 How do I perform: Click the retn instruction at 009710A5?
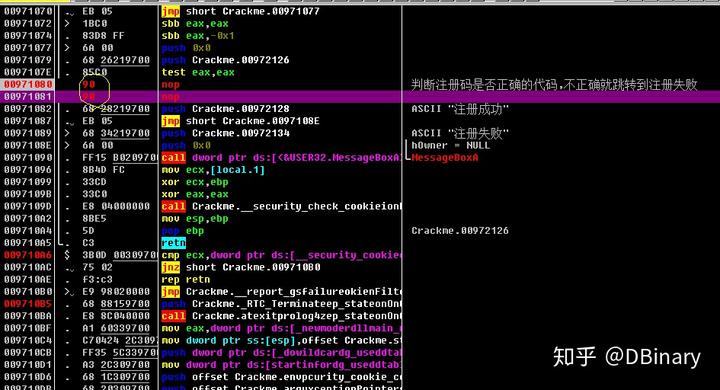174,243
